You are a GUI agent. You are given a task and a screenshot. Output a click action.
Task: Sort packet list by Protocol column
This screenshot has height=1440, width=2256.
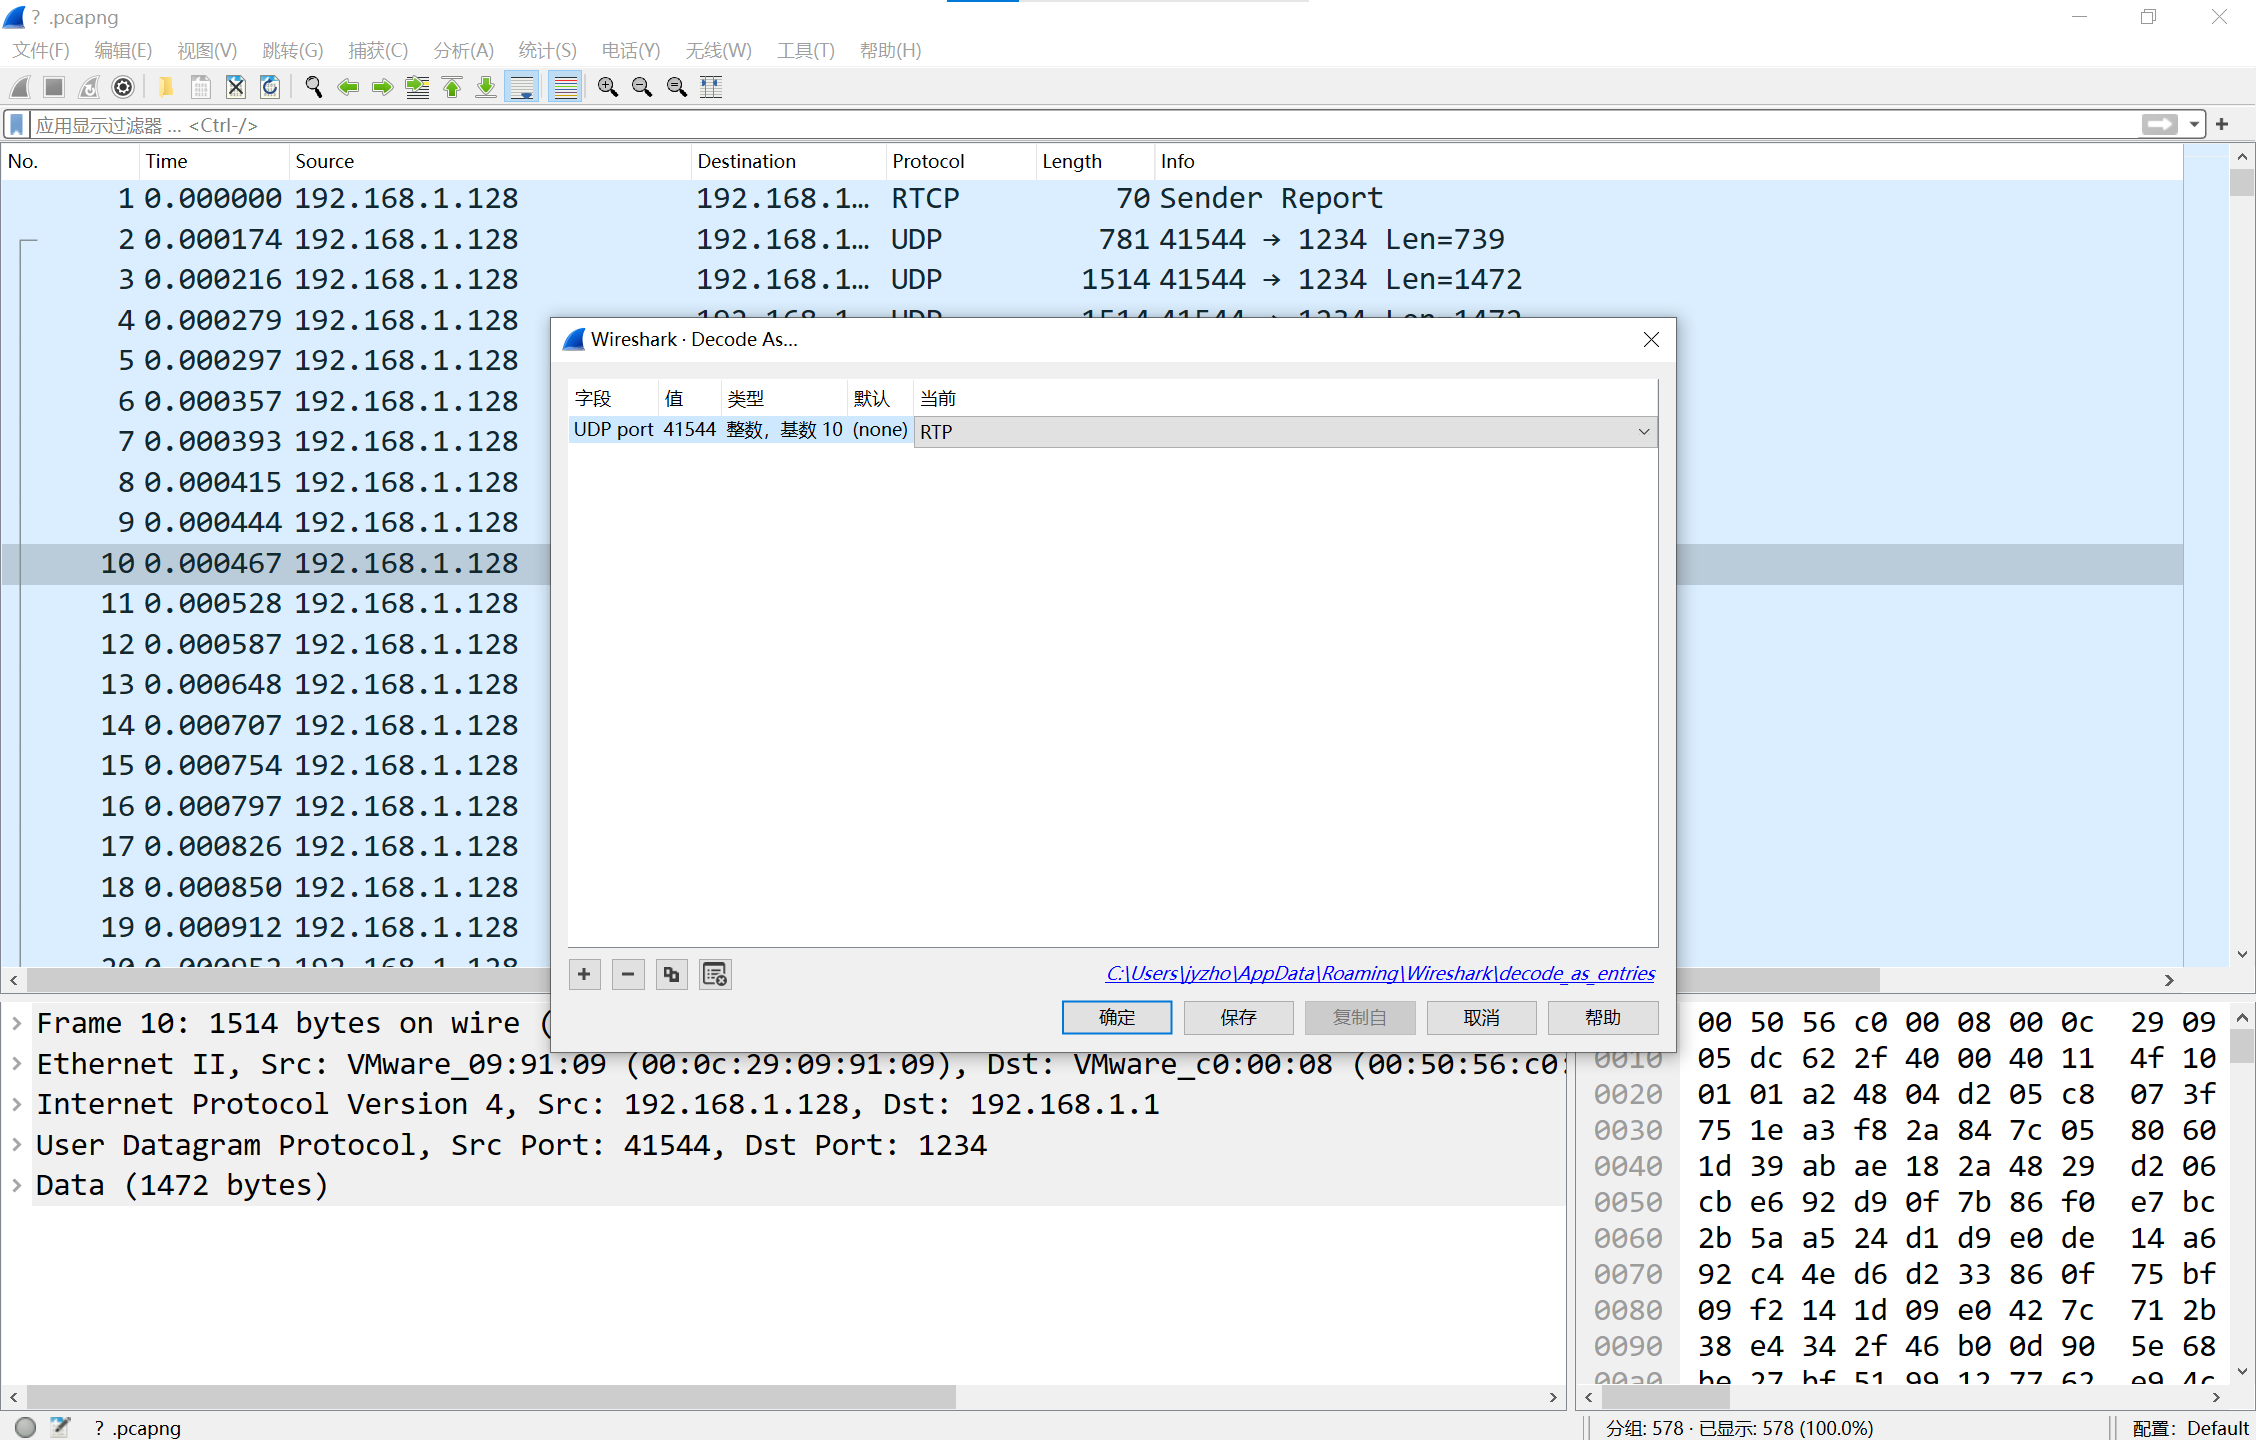tap(960, 161)
